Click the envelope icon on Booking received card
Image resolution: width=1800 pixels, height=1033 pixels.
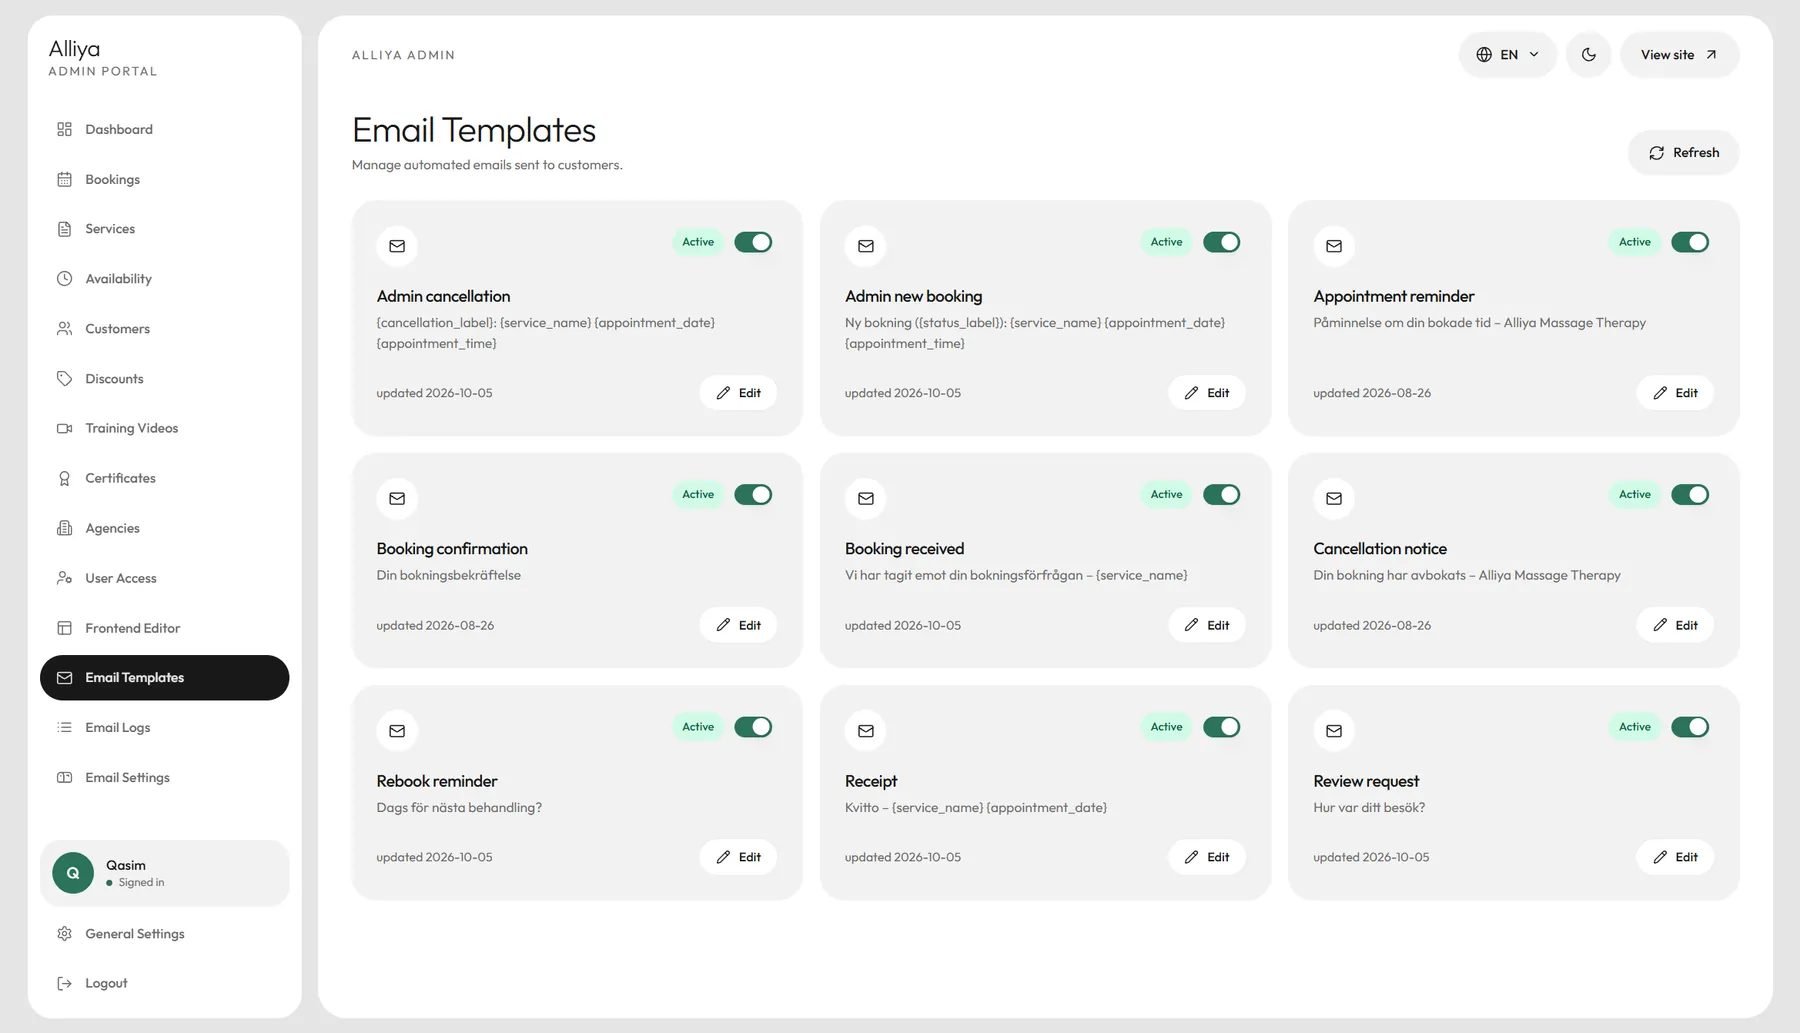866,498
